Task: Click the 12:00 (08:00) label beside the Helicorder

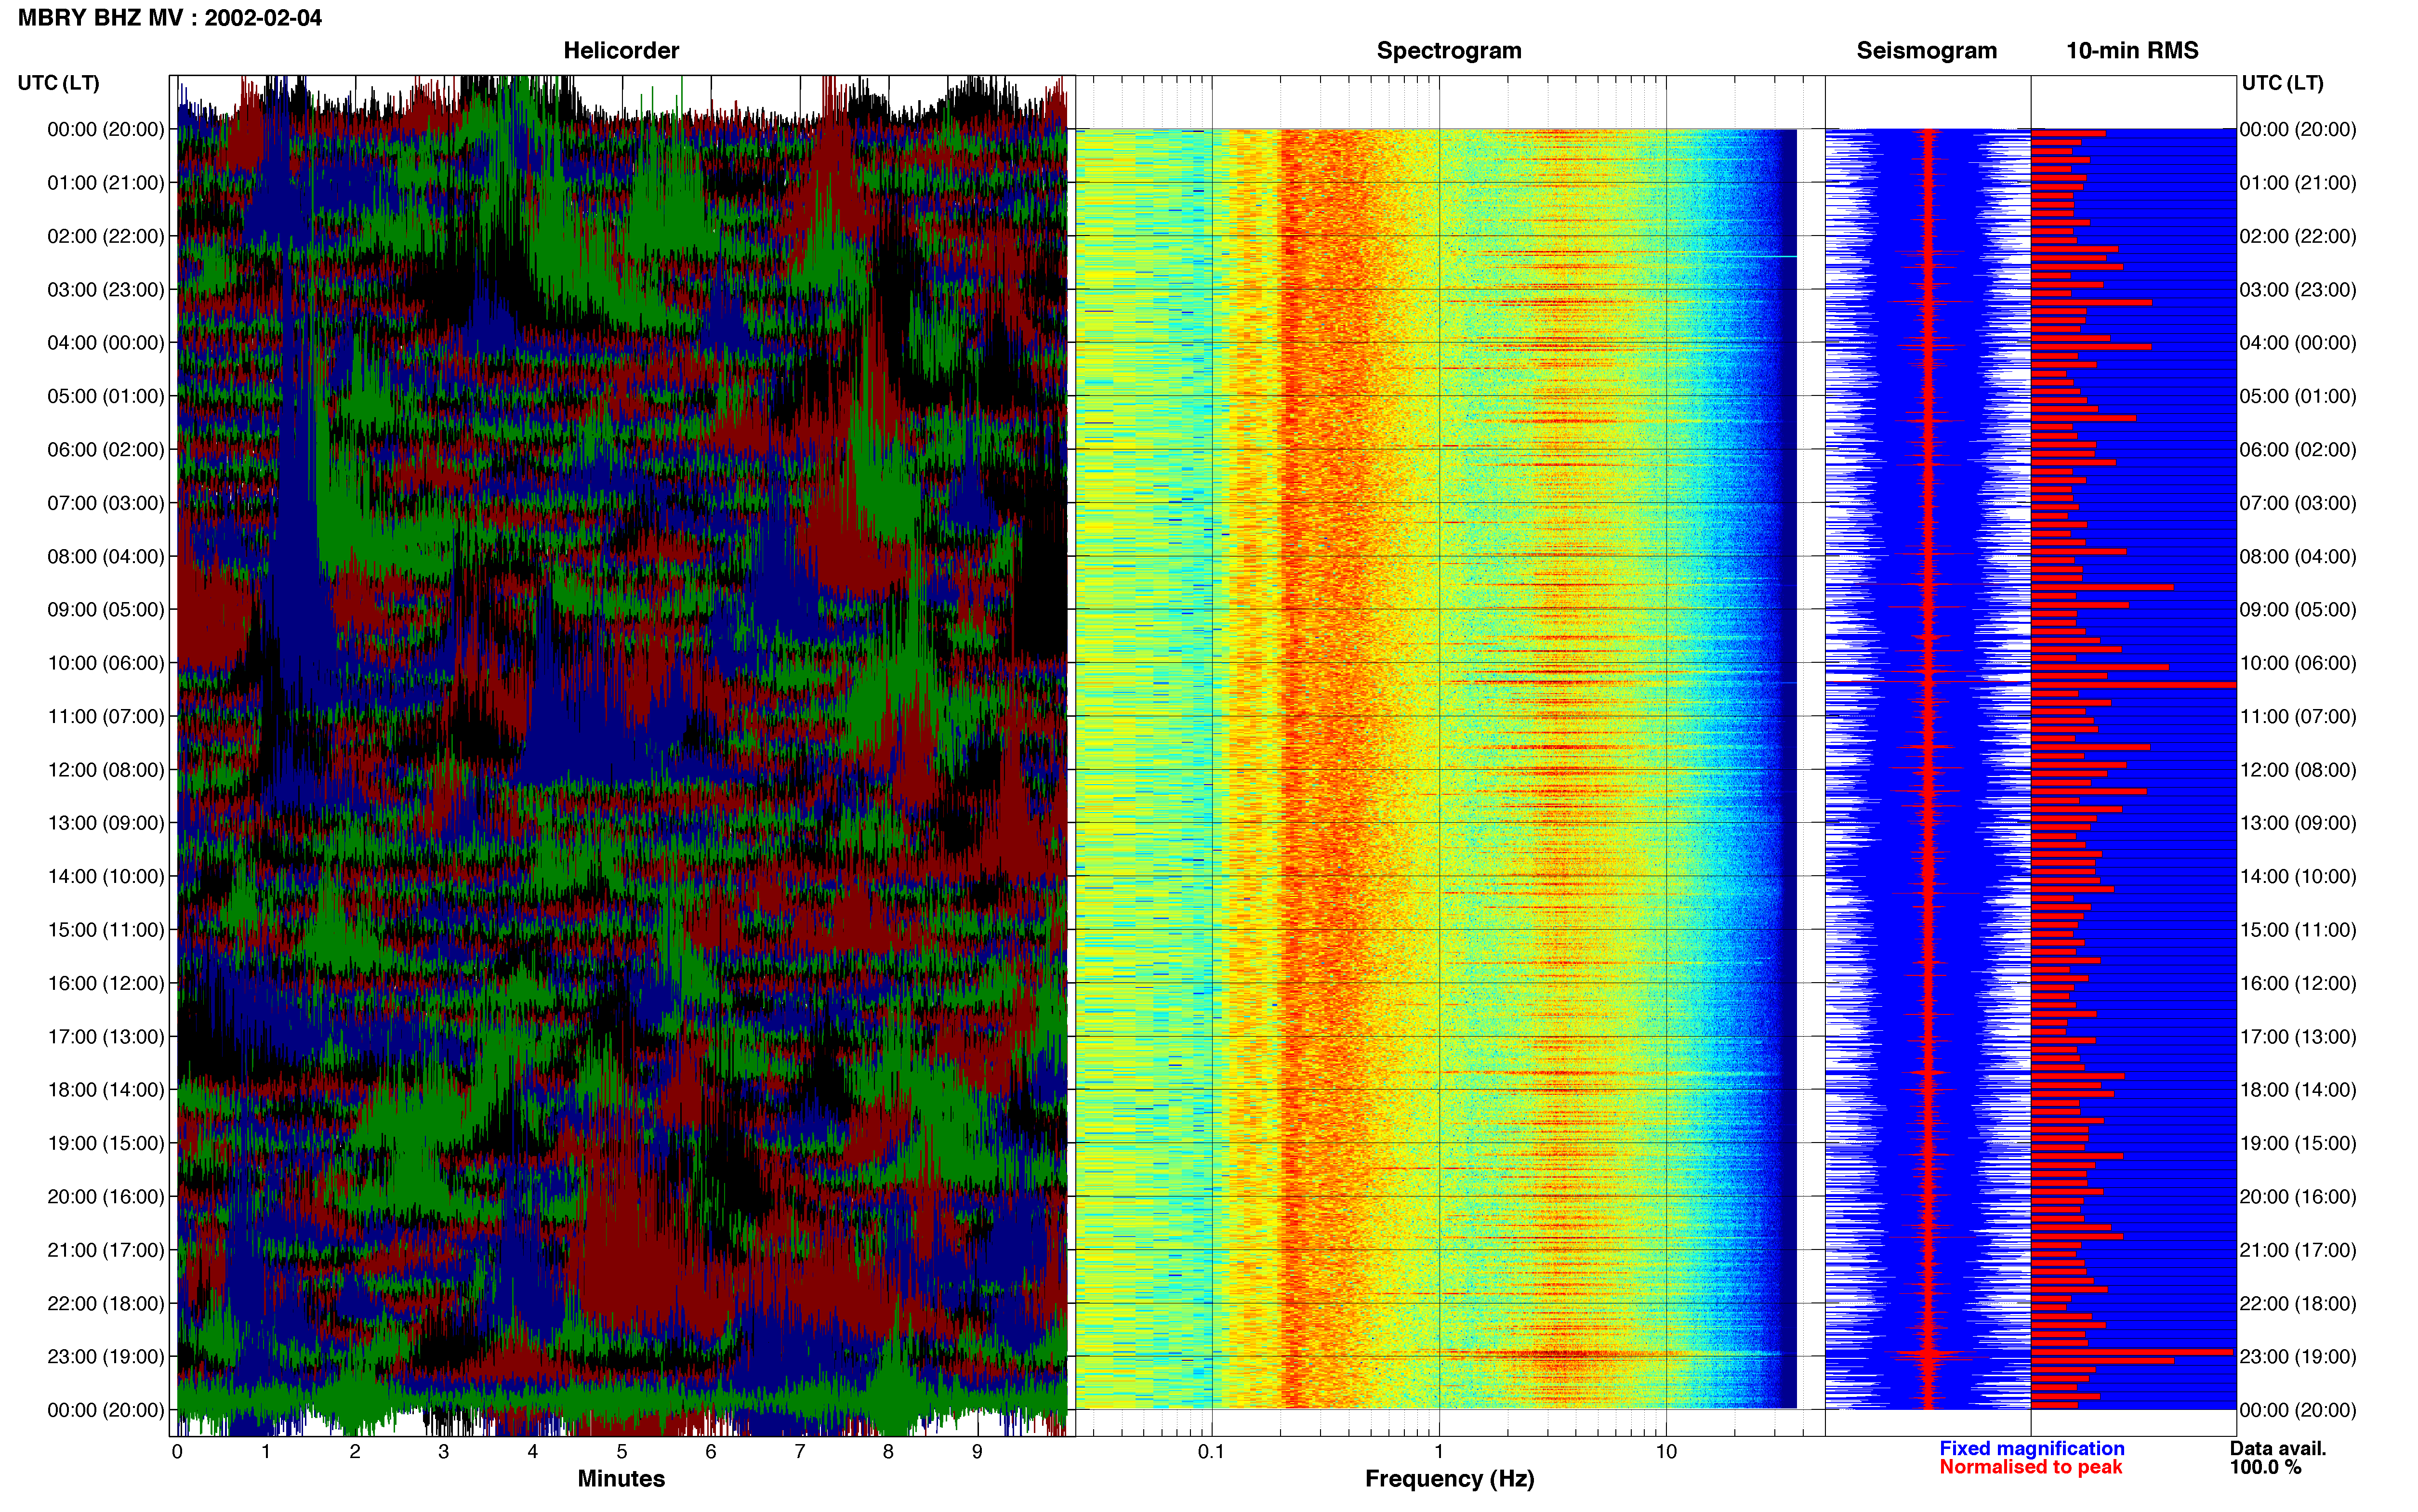Action: point(106,770)
